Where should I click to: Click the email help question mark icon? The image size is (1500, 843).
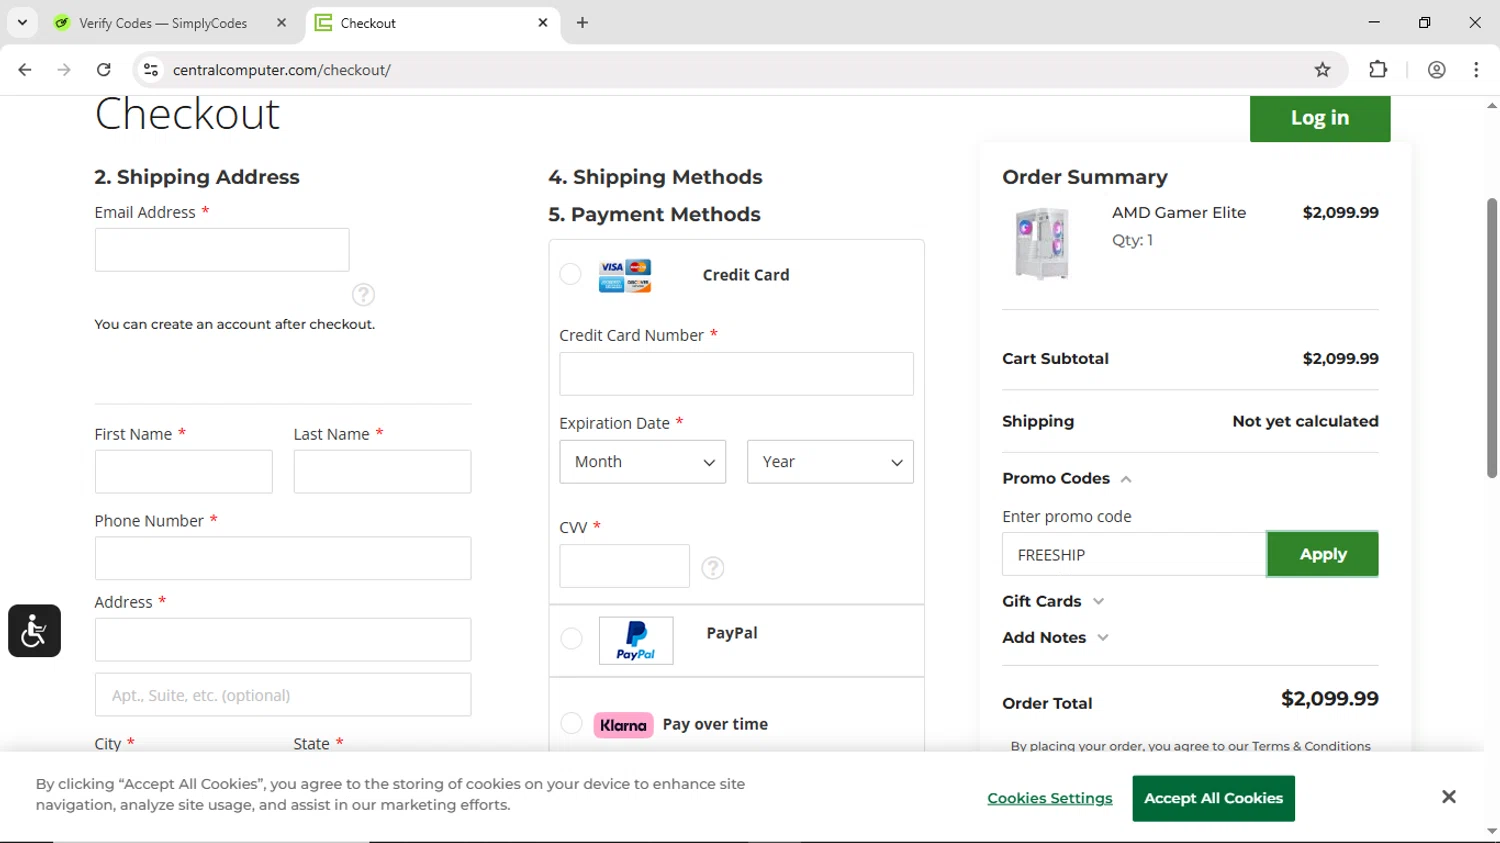tap(363, 295)
